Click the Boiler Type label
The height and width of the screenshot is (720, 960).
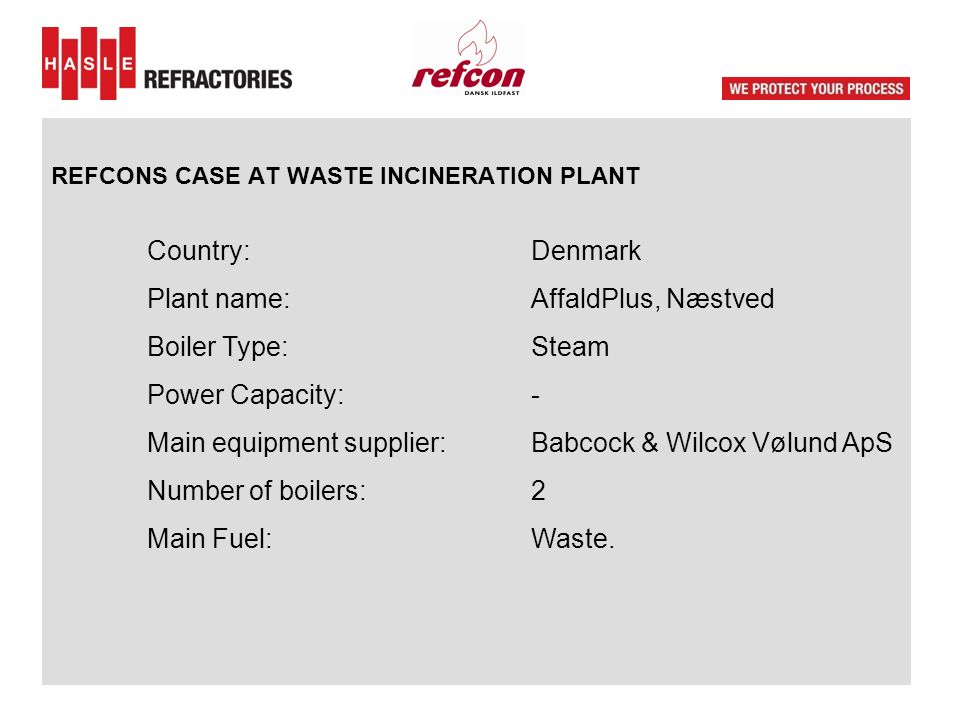[217, 347]
